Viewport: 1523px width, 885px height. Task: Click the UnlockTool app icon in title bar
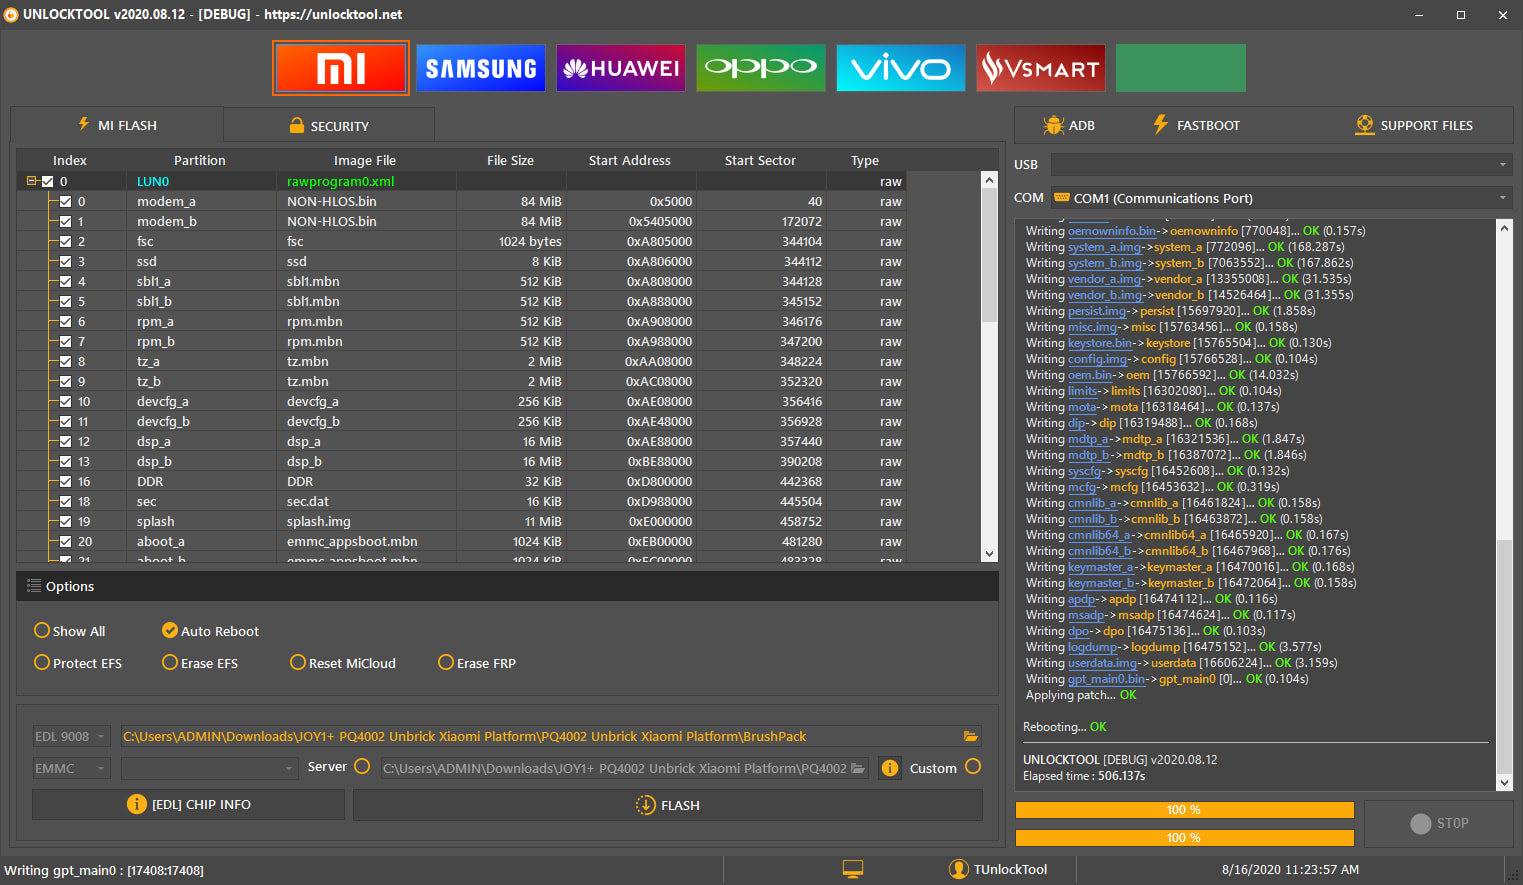point(11,14)
